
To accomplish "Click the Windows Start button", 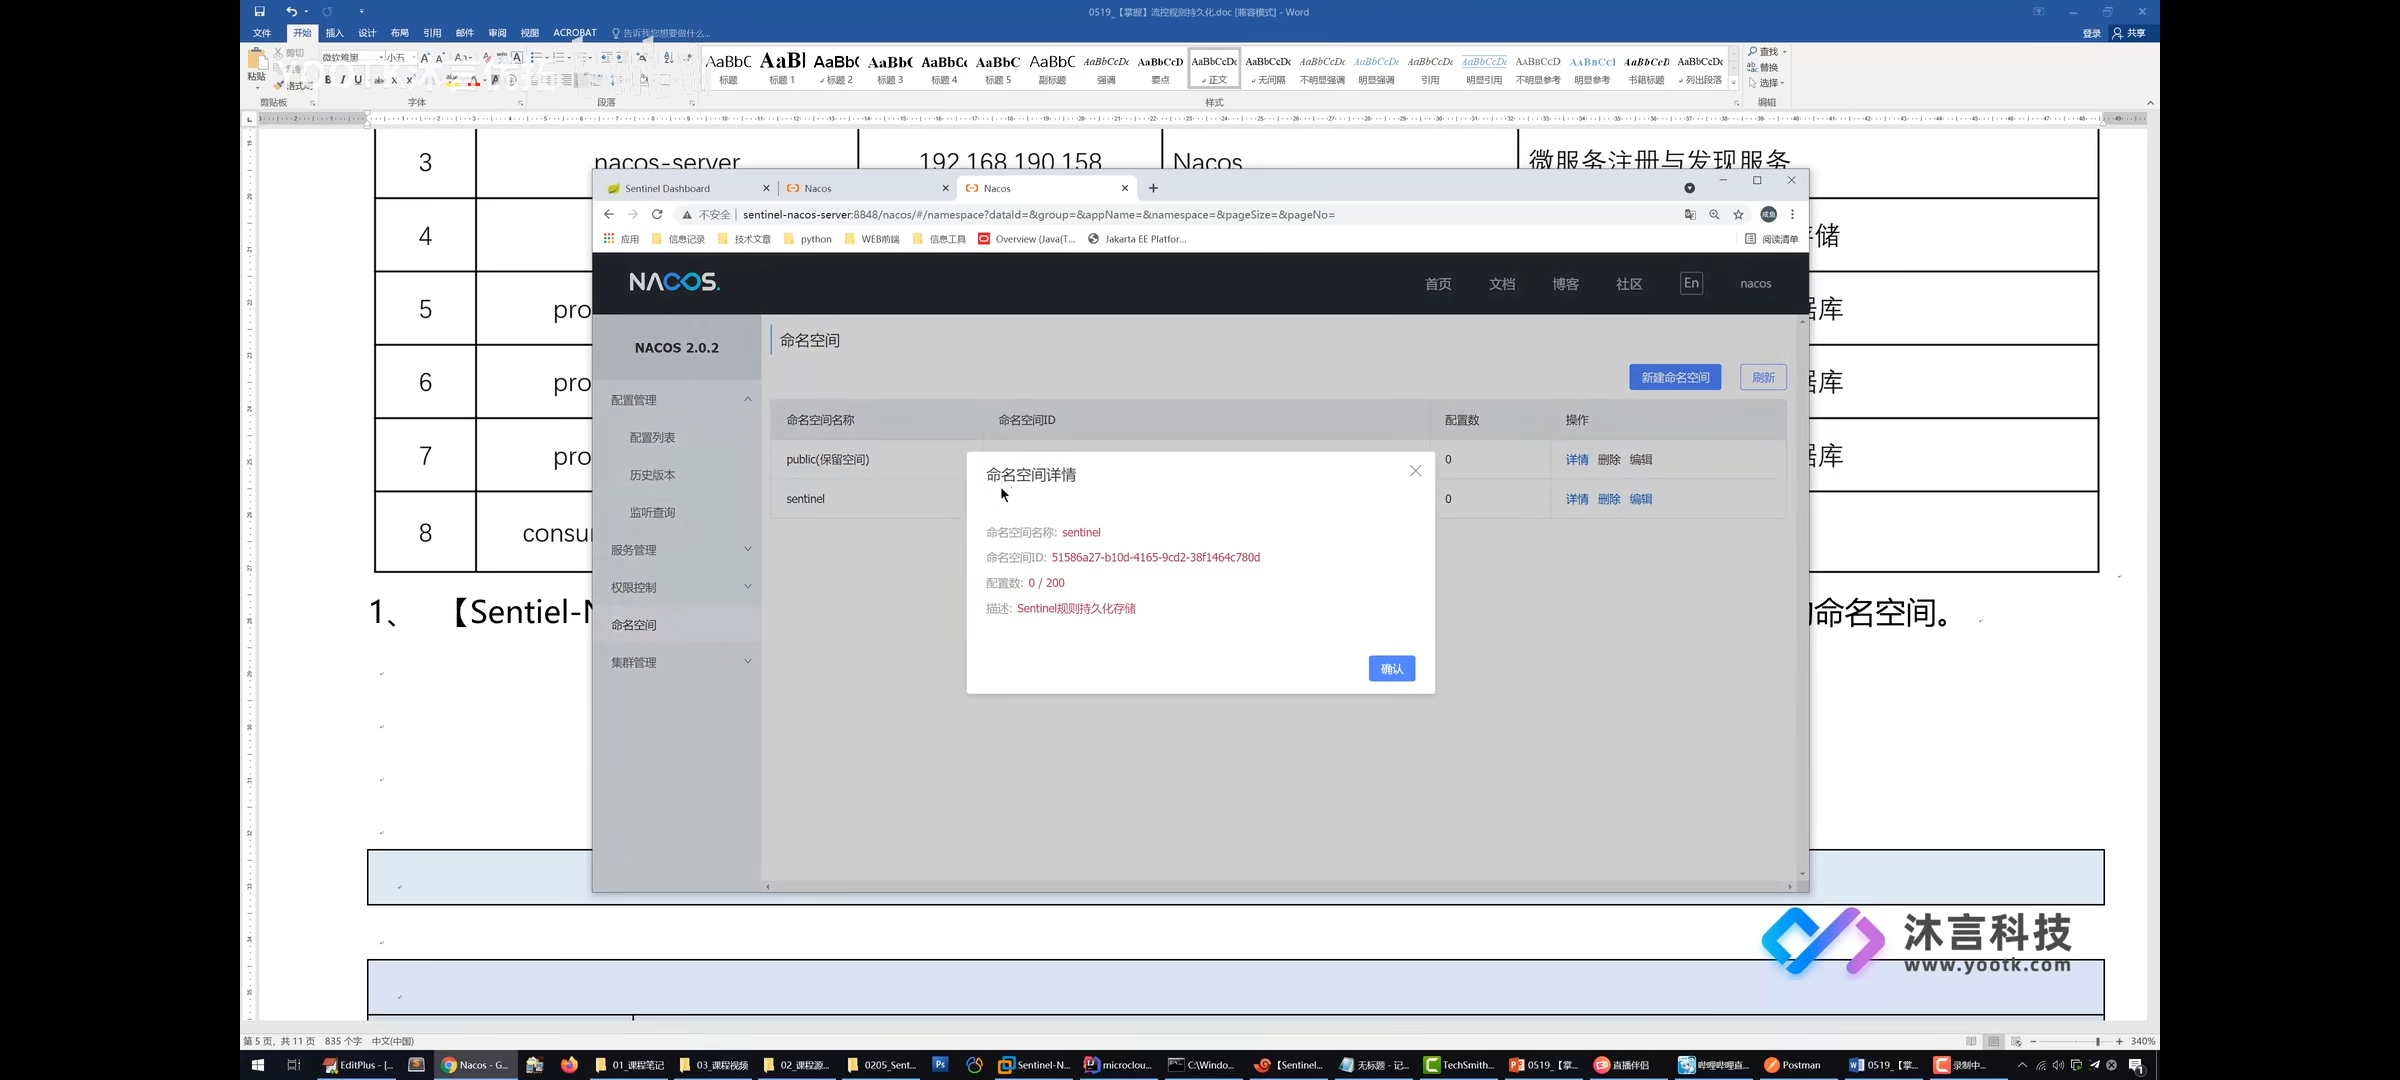I will [x=257, y=1065].
